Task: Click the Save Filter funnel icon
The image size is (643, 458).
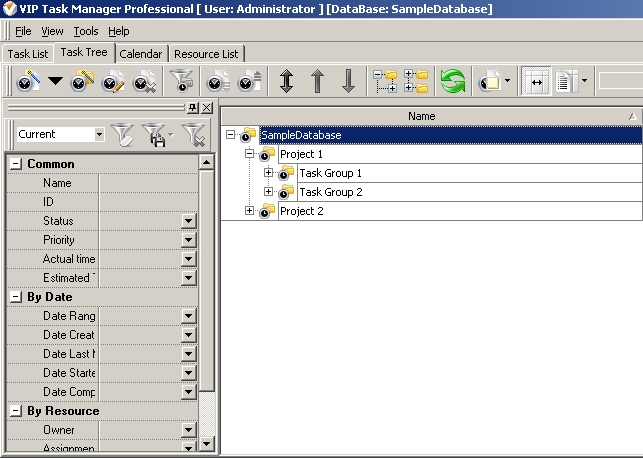Action: point(155,134)
